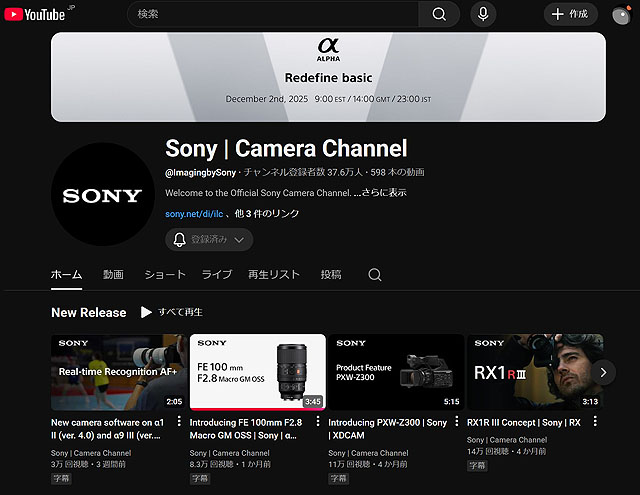Click the YouTube logo to go home
The image size is (640, 495).
click(38, 14)
